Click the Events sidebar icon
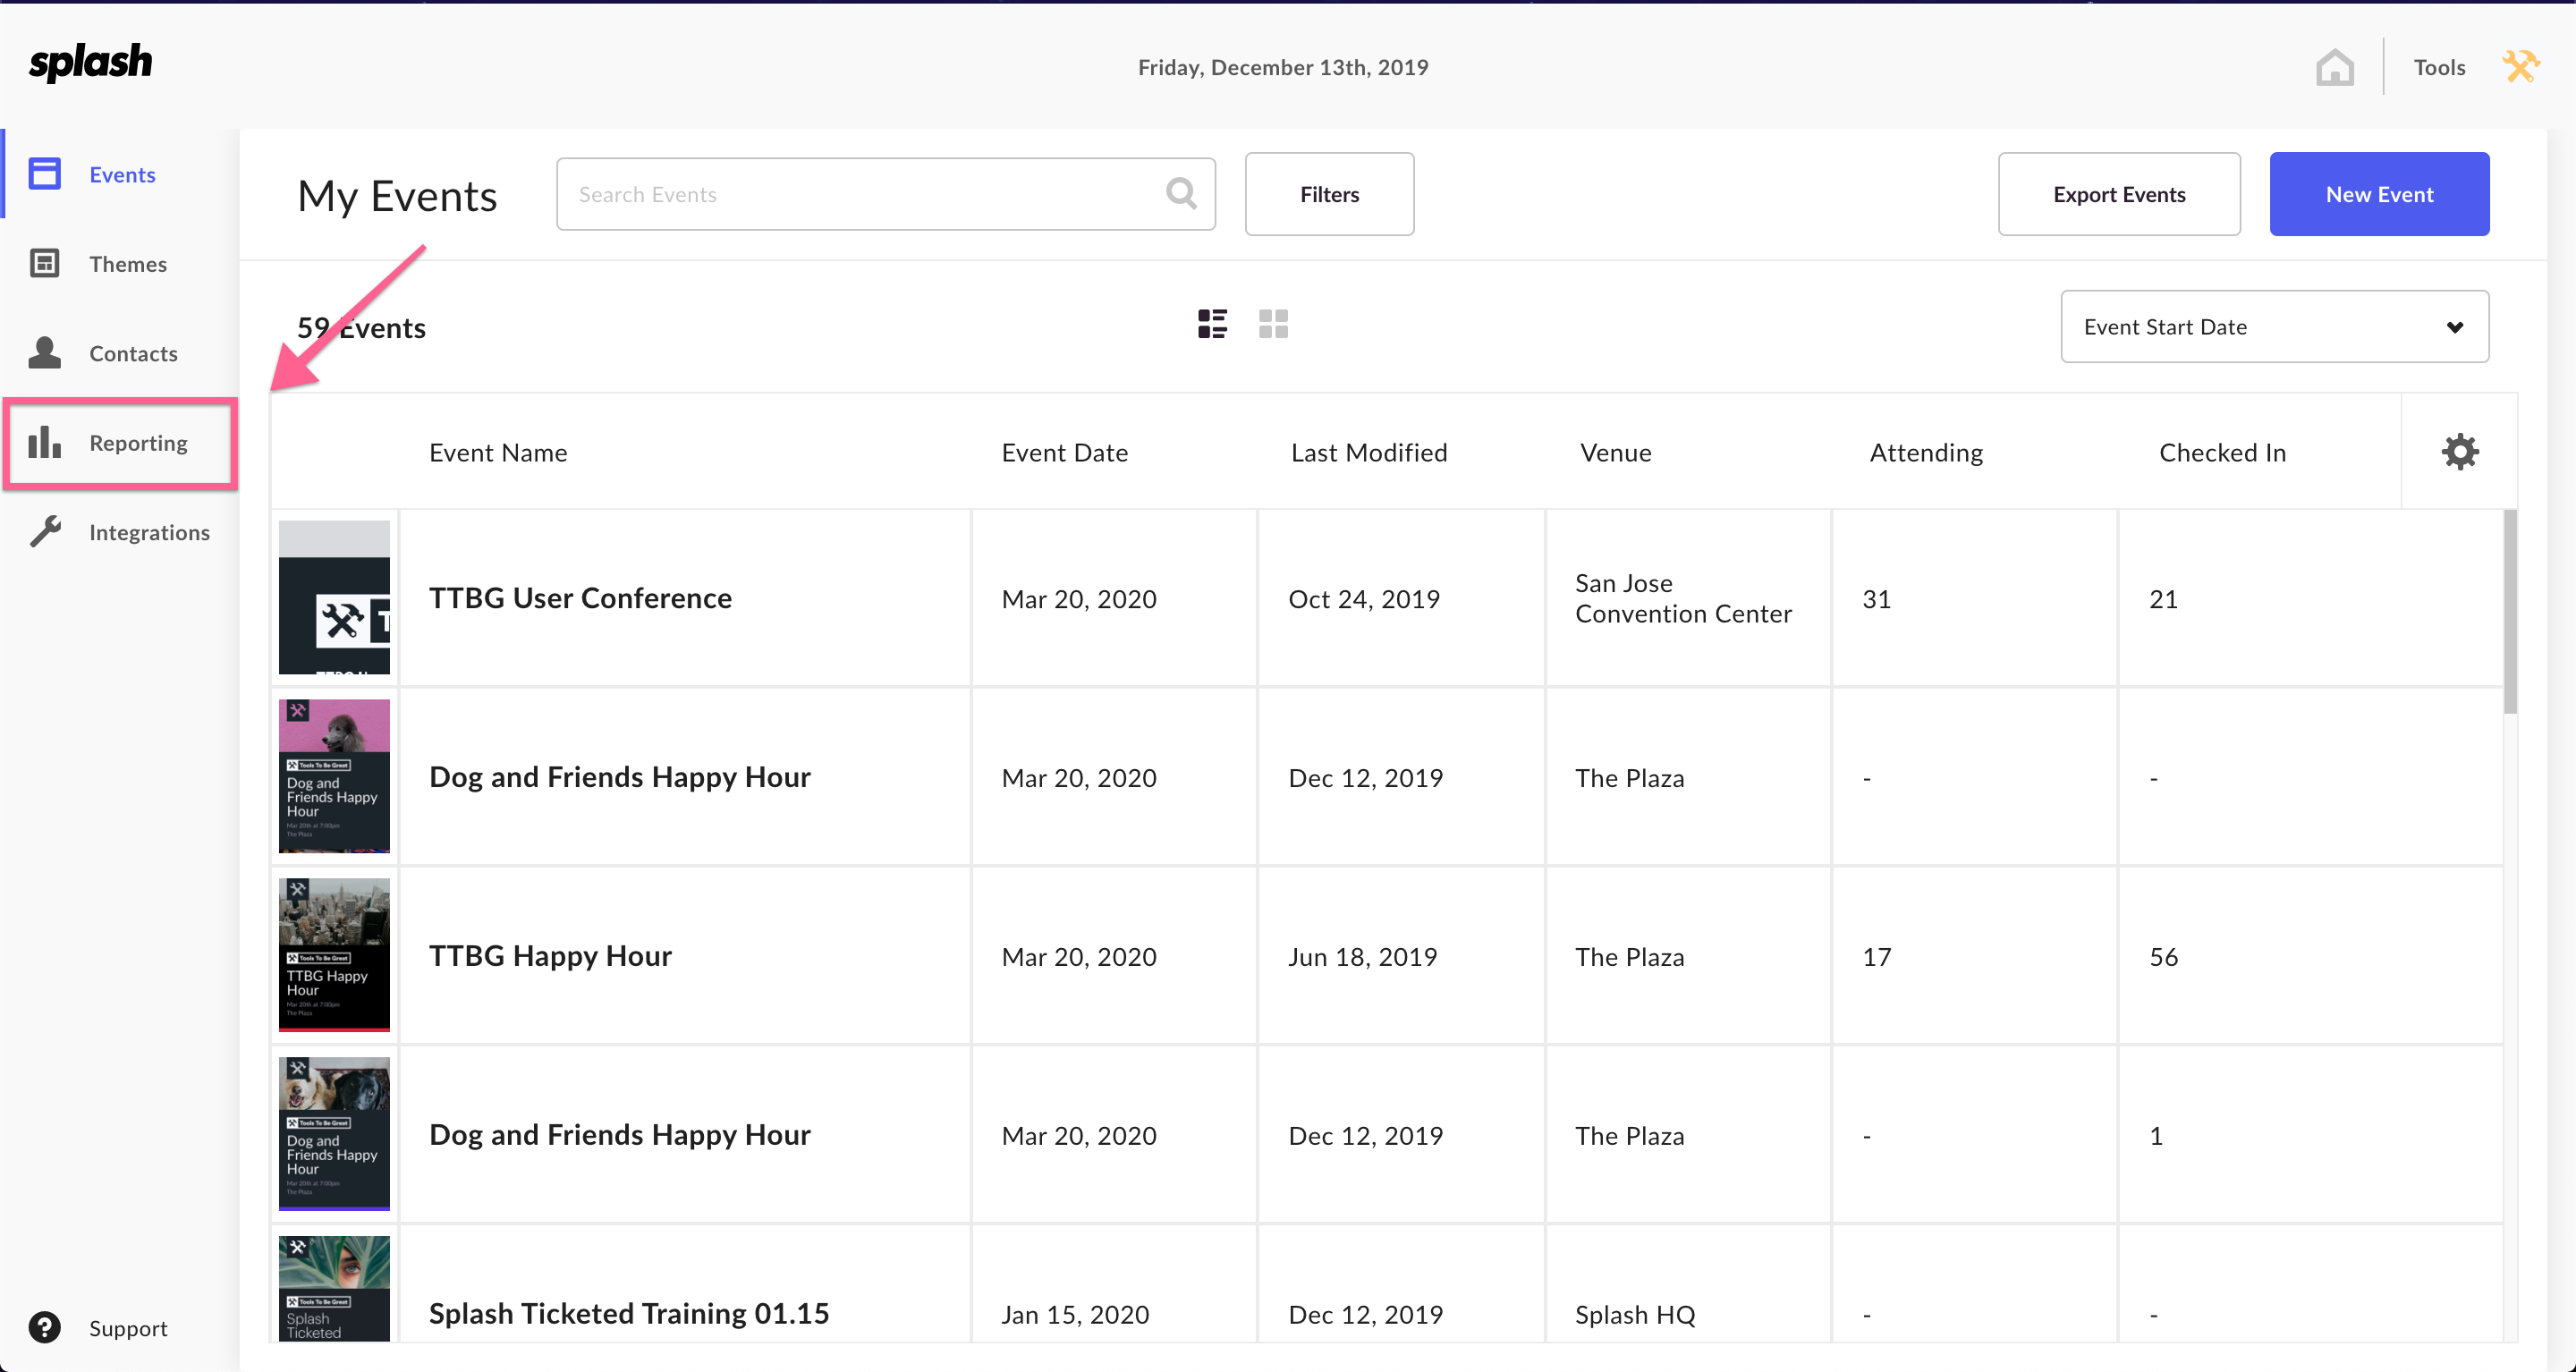2576x1372 pixels. 44,174
